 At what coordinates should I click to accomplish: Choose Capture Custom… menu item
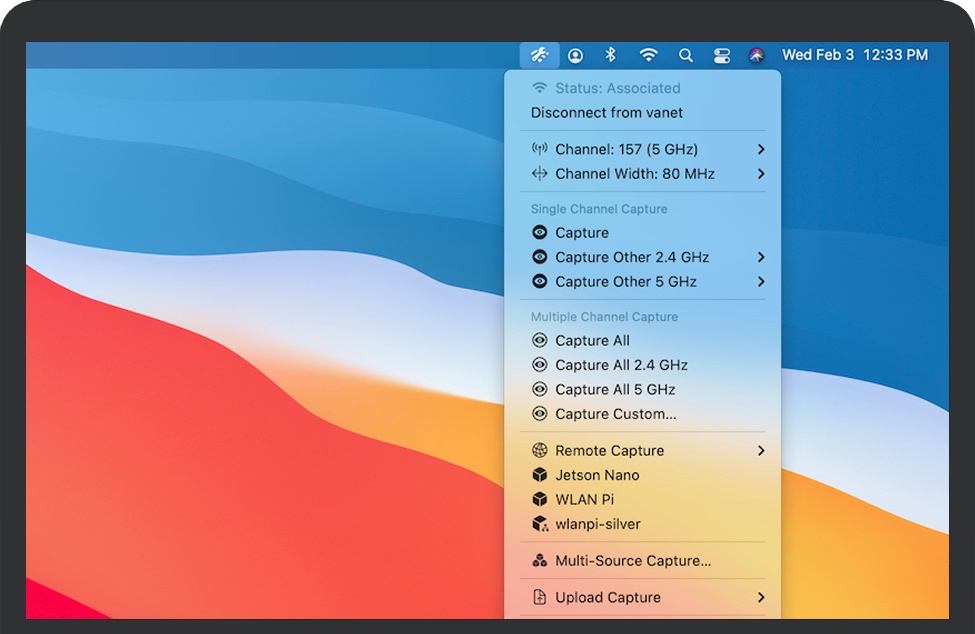click(615, 414)
